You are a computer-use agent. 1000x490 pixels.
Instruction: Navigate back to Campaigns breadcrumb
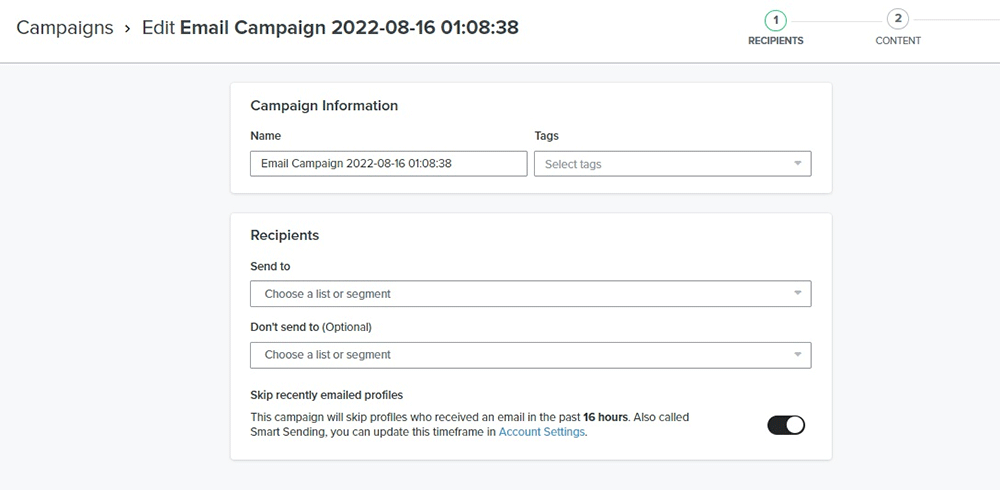point(65,27)
